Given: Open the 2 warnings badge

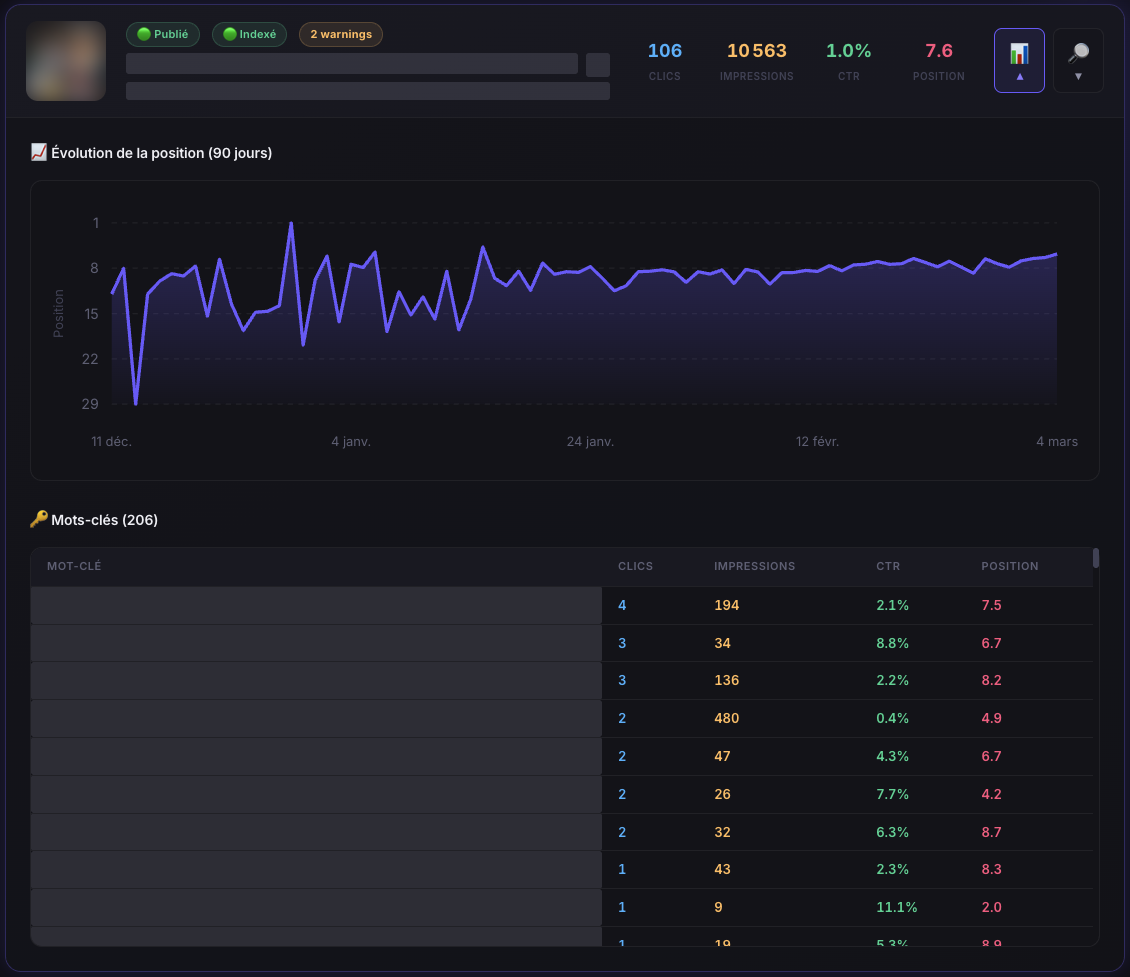Looking at the screenshot, I should (340, 34).
